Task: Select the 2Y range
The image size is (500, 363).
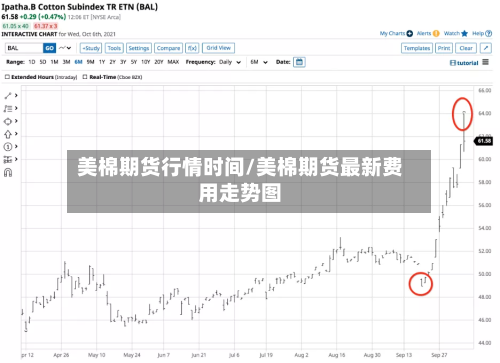Action: click(x=113, y=62)
